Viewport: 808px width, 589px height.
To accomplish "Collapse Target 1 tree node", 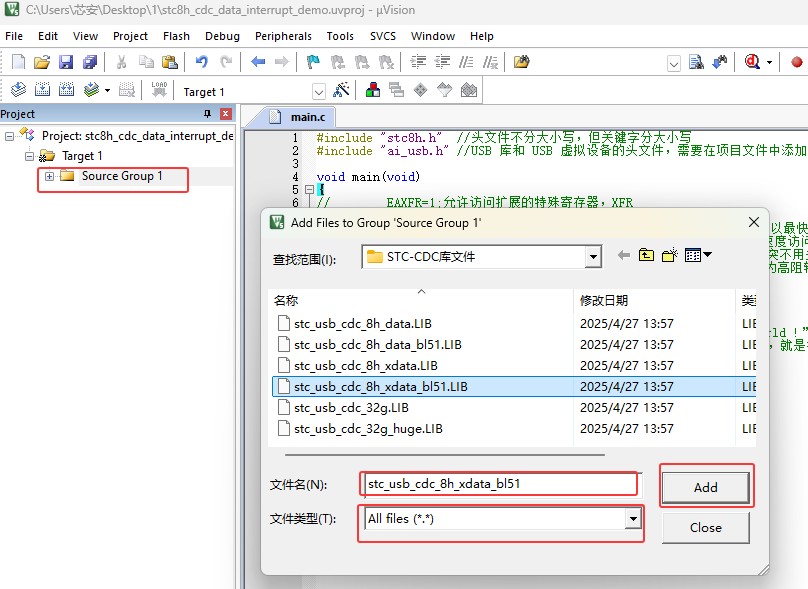I will tap(29, 156).
